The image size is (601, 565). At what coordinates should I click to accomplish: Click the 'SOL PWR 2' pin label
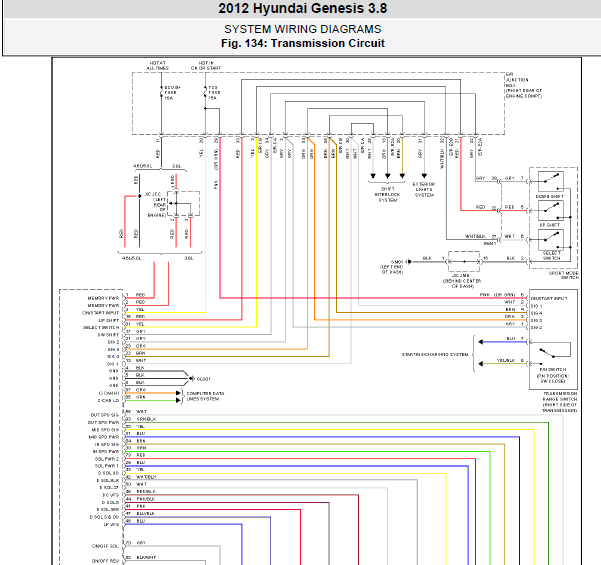coord(107,459)
